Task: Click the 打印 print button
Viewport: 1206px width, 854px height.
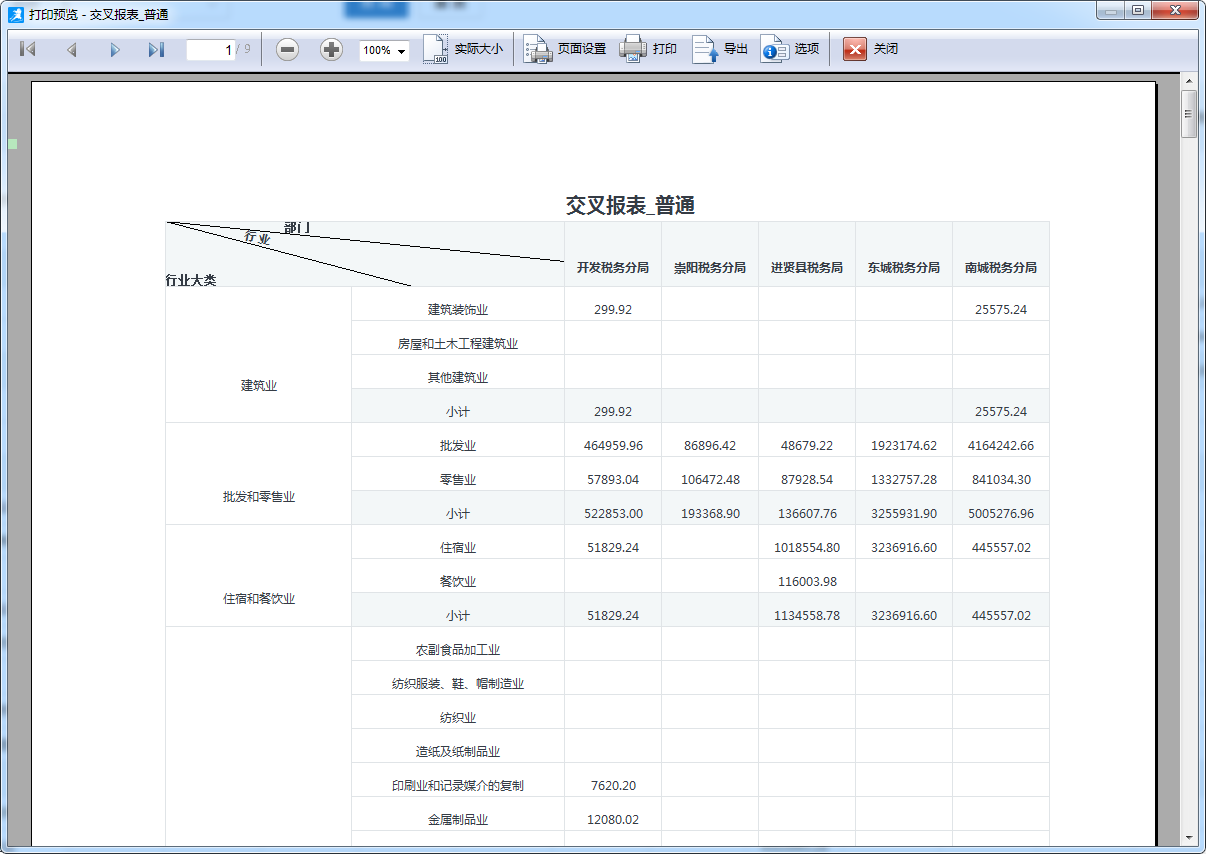Action: 648,49
